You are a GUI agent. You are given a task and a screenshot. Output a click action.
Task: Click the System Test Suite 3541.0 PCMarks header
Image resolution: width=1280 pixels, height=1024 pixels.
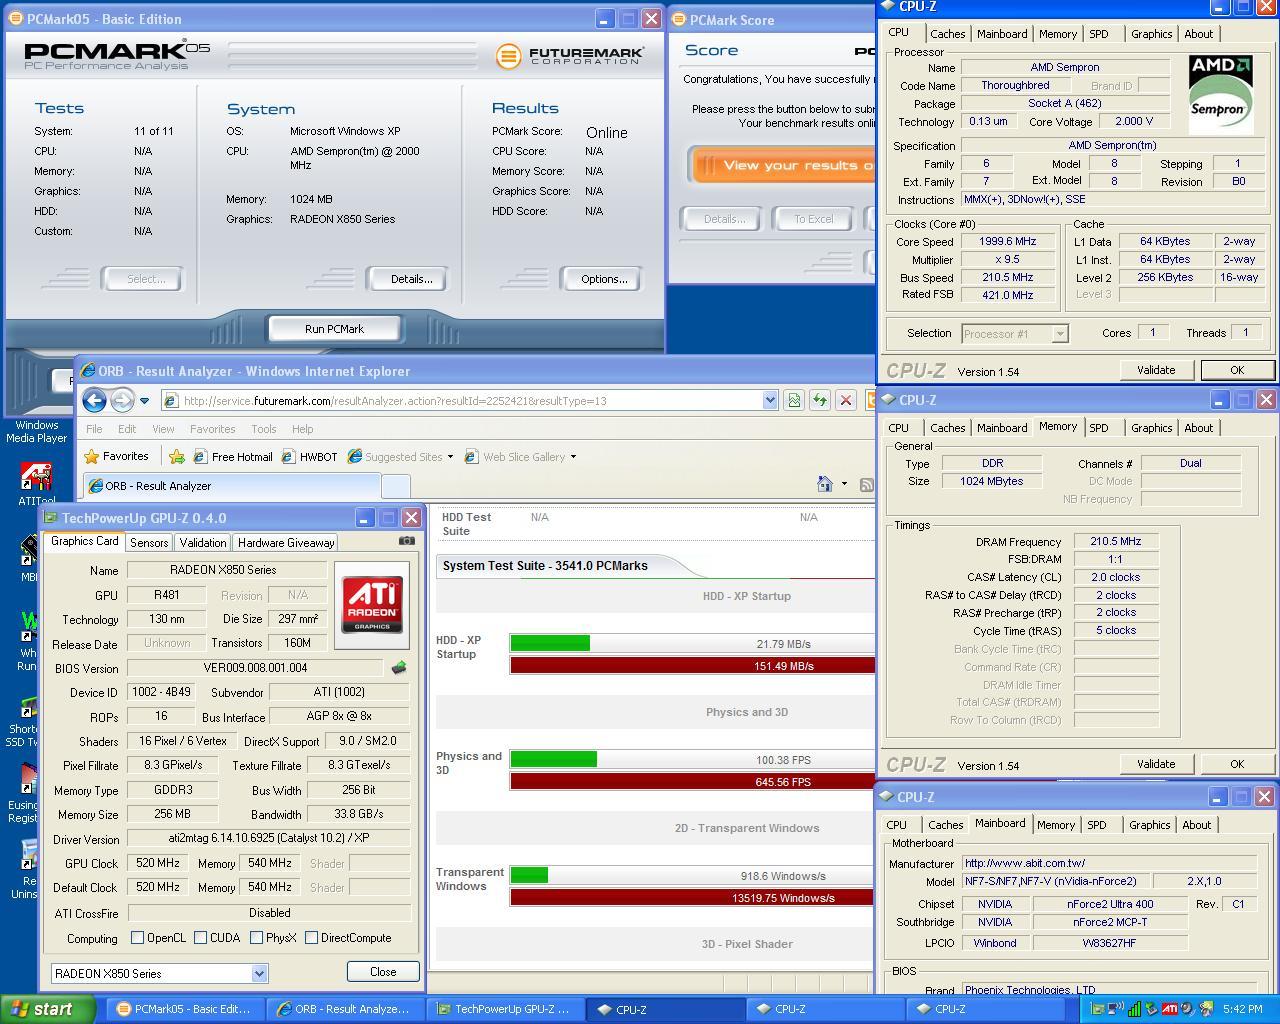click(545, 566)
